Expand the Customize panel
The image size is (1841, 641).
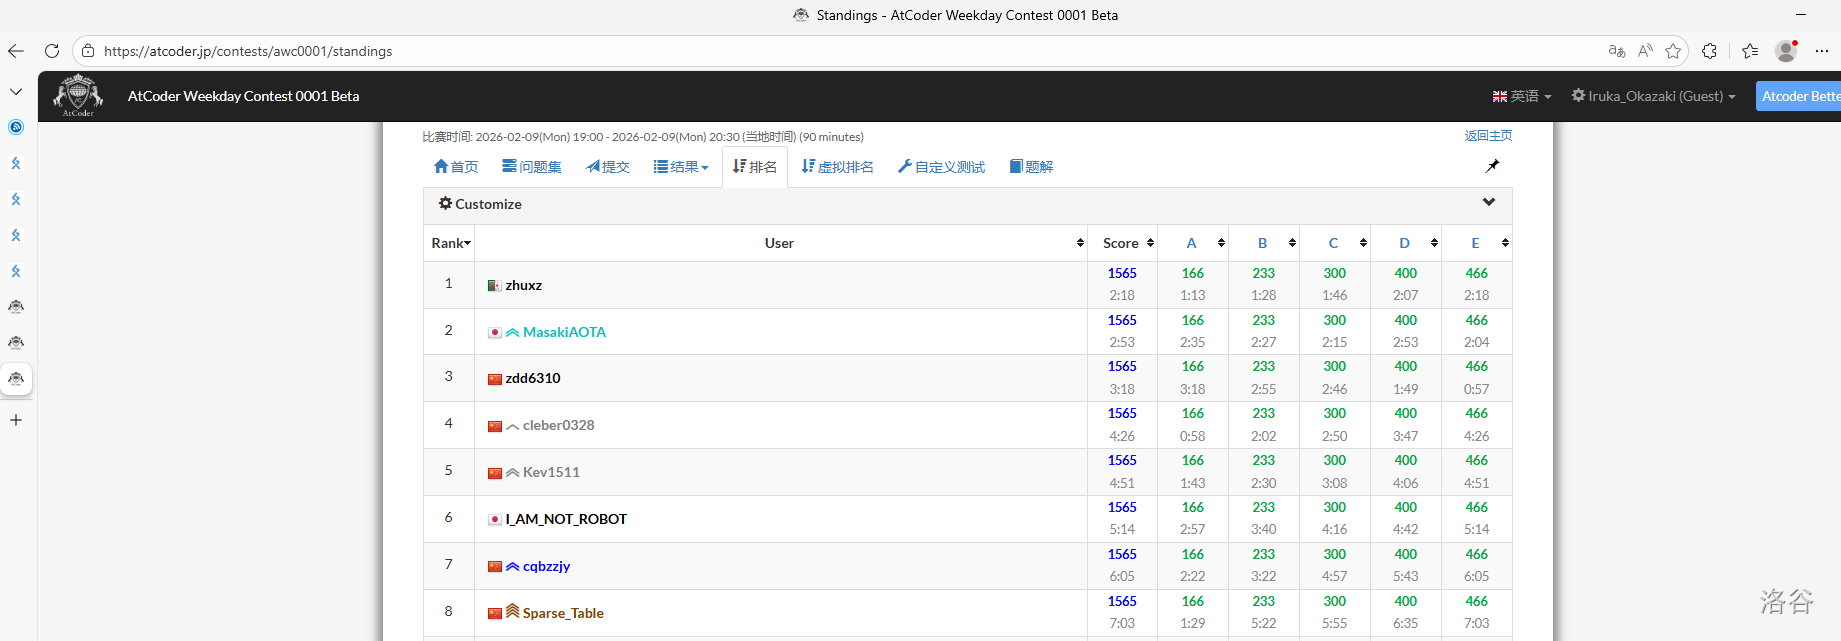point(1488,203)
